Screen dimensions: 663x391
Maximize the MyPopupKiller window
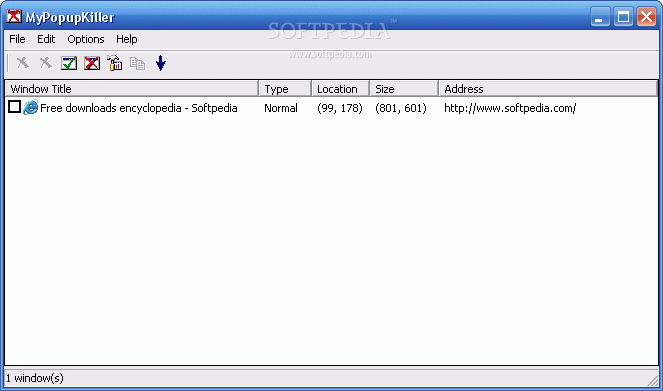(x=623, y=17)
